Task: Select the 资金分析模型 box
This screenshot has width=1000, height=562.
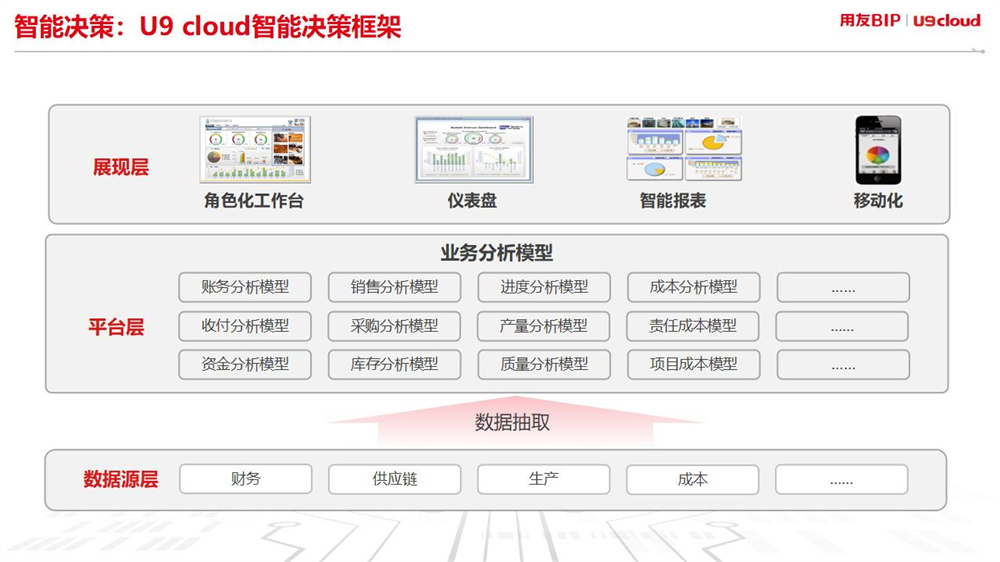Action: click(x=245, y=364)
